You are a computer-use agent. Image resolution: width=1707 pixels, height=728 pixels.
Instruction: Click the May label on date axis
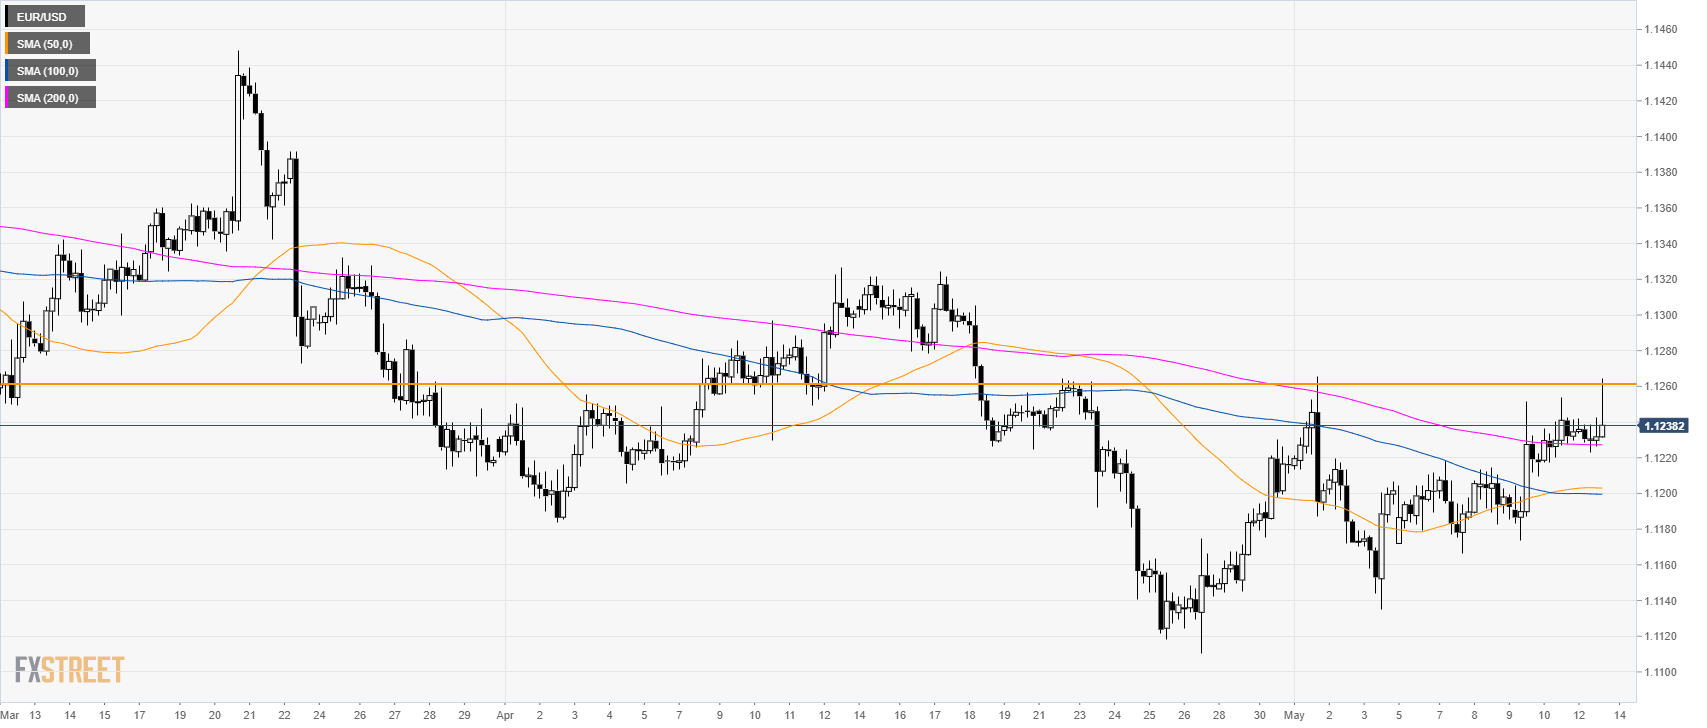pos(1294,715)
